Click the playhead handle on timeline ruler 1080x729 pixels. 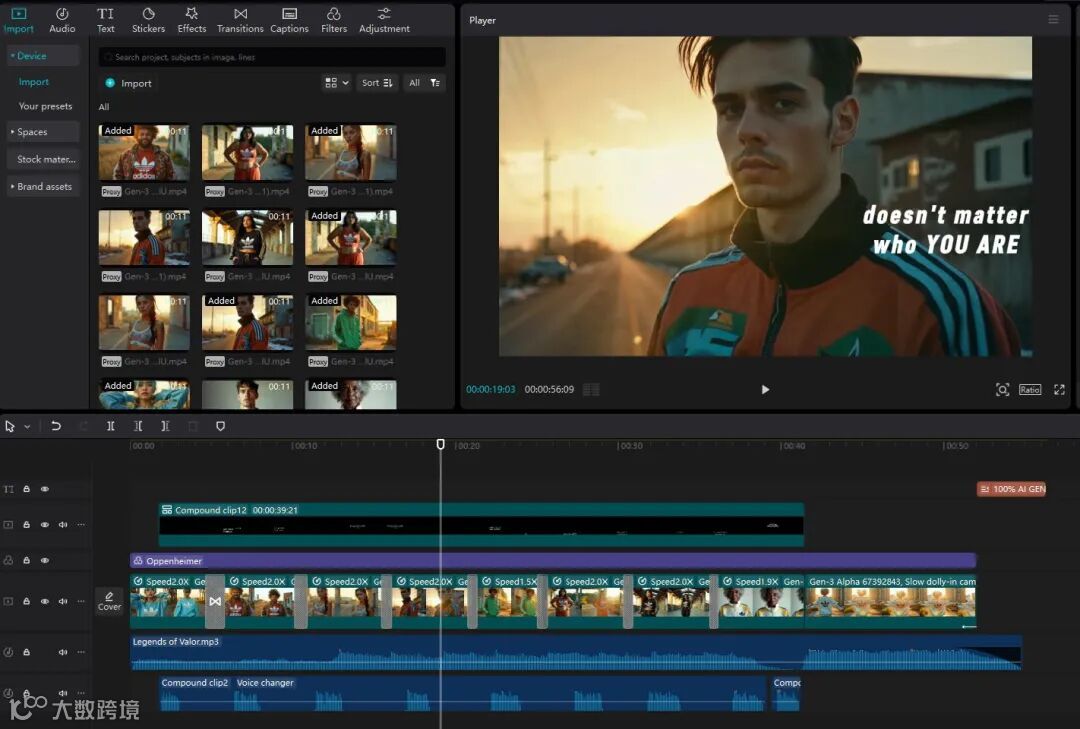[x=440, y=444]
